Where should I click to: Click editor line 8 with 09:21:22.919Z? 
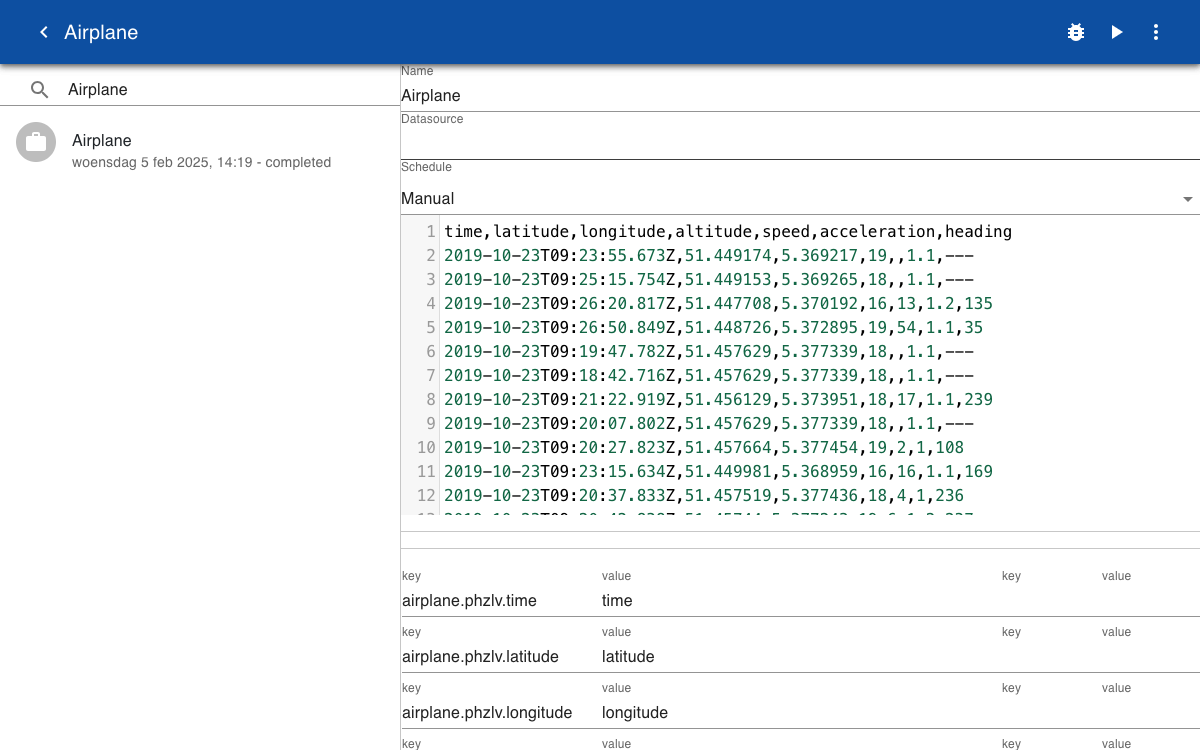pyautogui.click(x=719, y=400)
